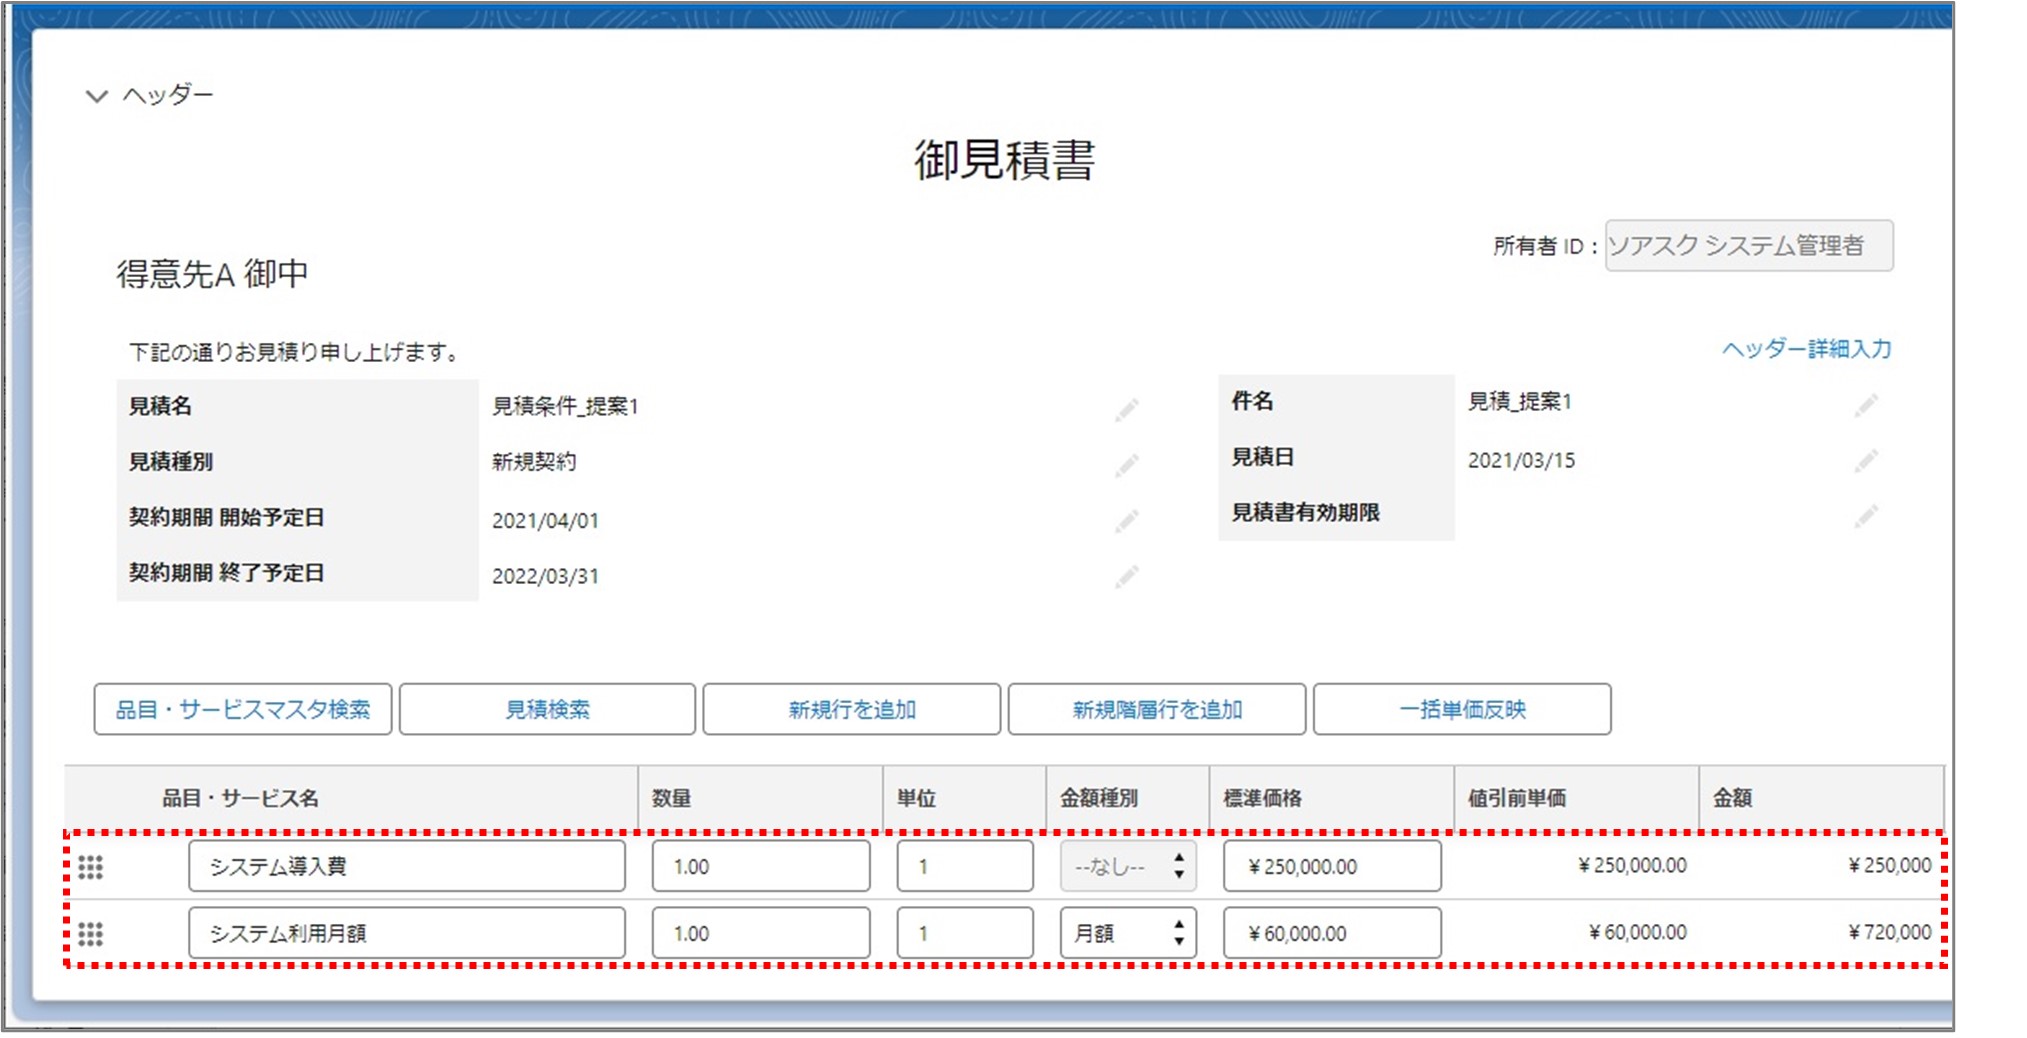This screenshot has width=2027, height=1038.
Task: Collapse the ヘッダー section chevron
Action: [96, 96]
